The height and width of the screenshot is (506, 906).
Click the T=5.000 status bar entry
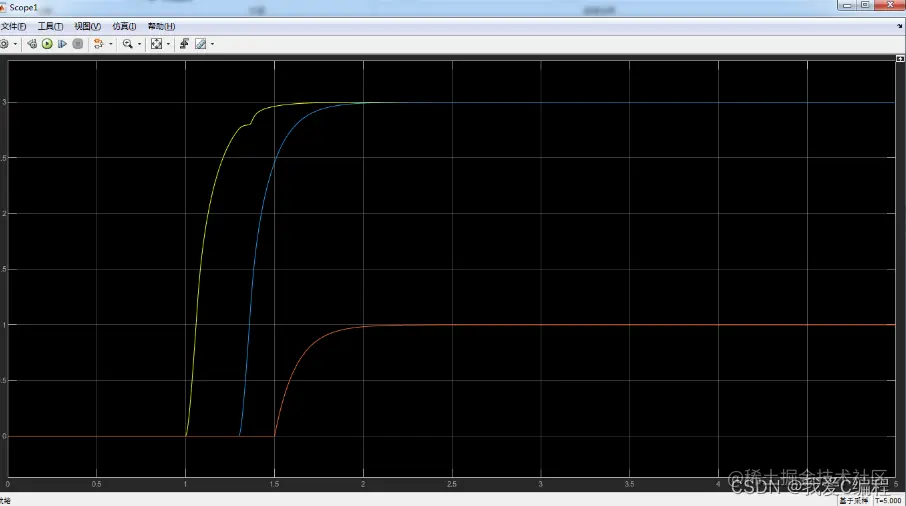(888, 501)
